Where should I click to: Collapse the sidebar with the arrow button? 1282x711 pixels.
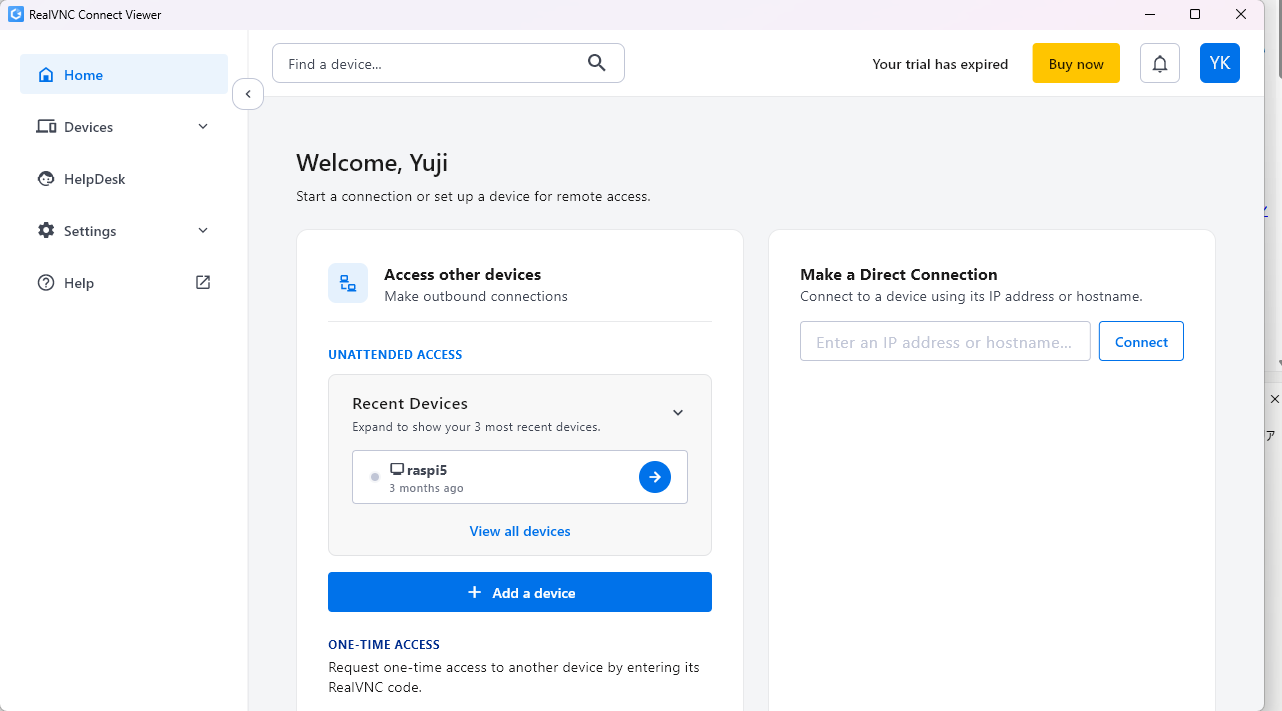(248, 94)
